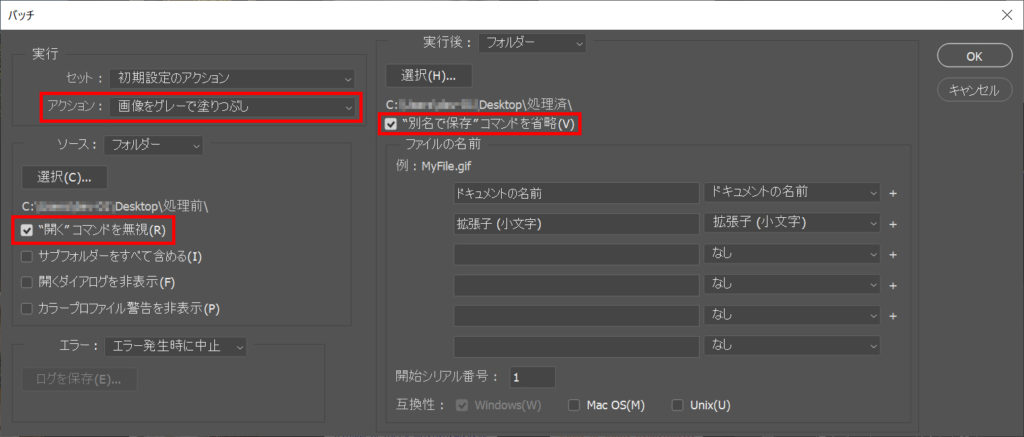This screenshot has height=437, width=1024.
Task: Click the plus icon on the fifth file naming row
Action: tap(893, 315)
